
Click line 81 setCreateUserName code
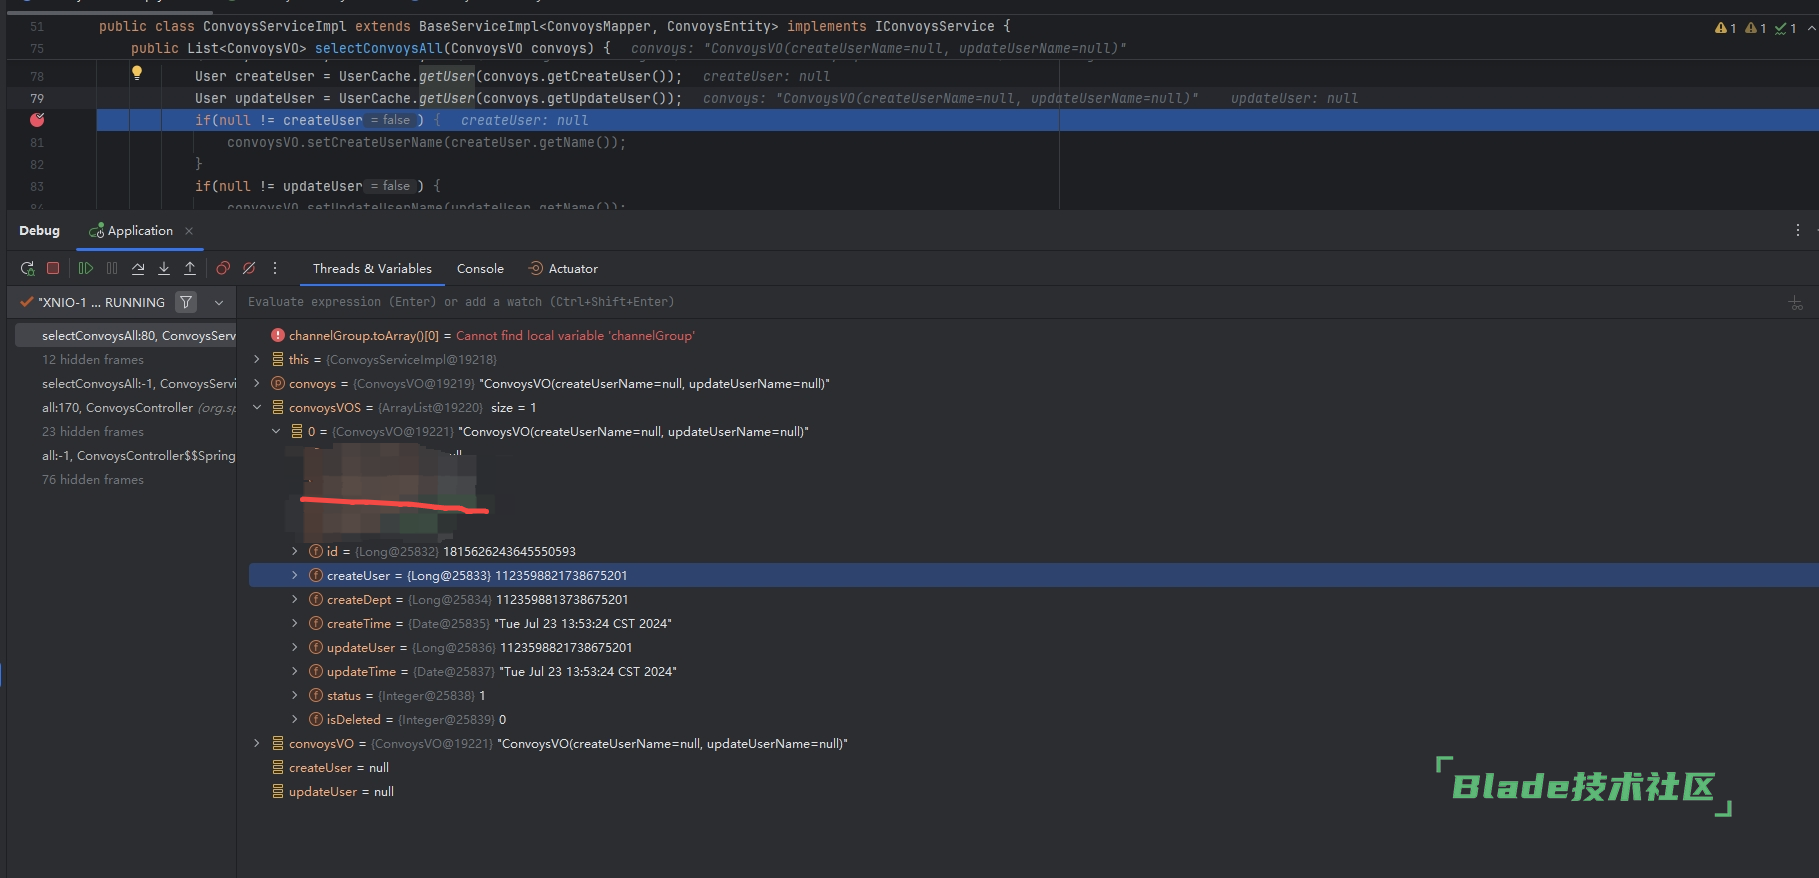426,142
